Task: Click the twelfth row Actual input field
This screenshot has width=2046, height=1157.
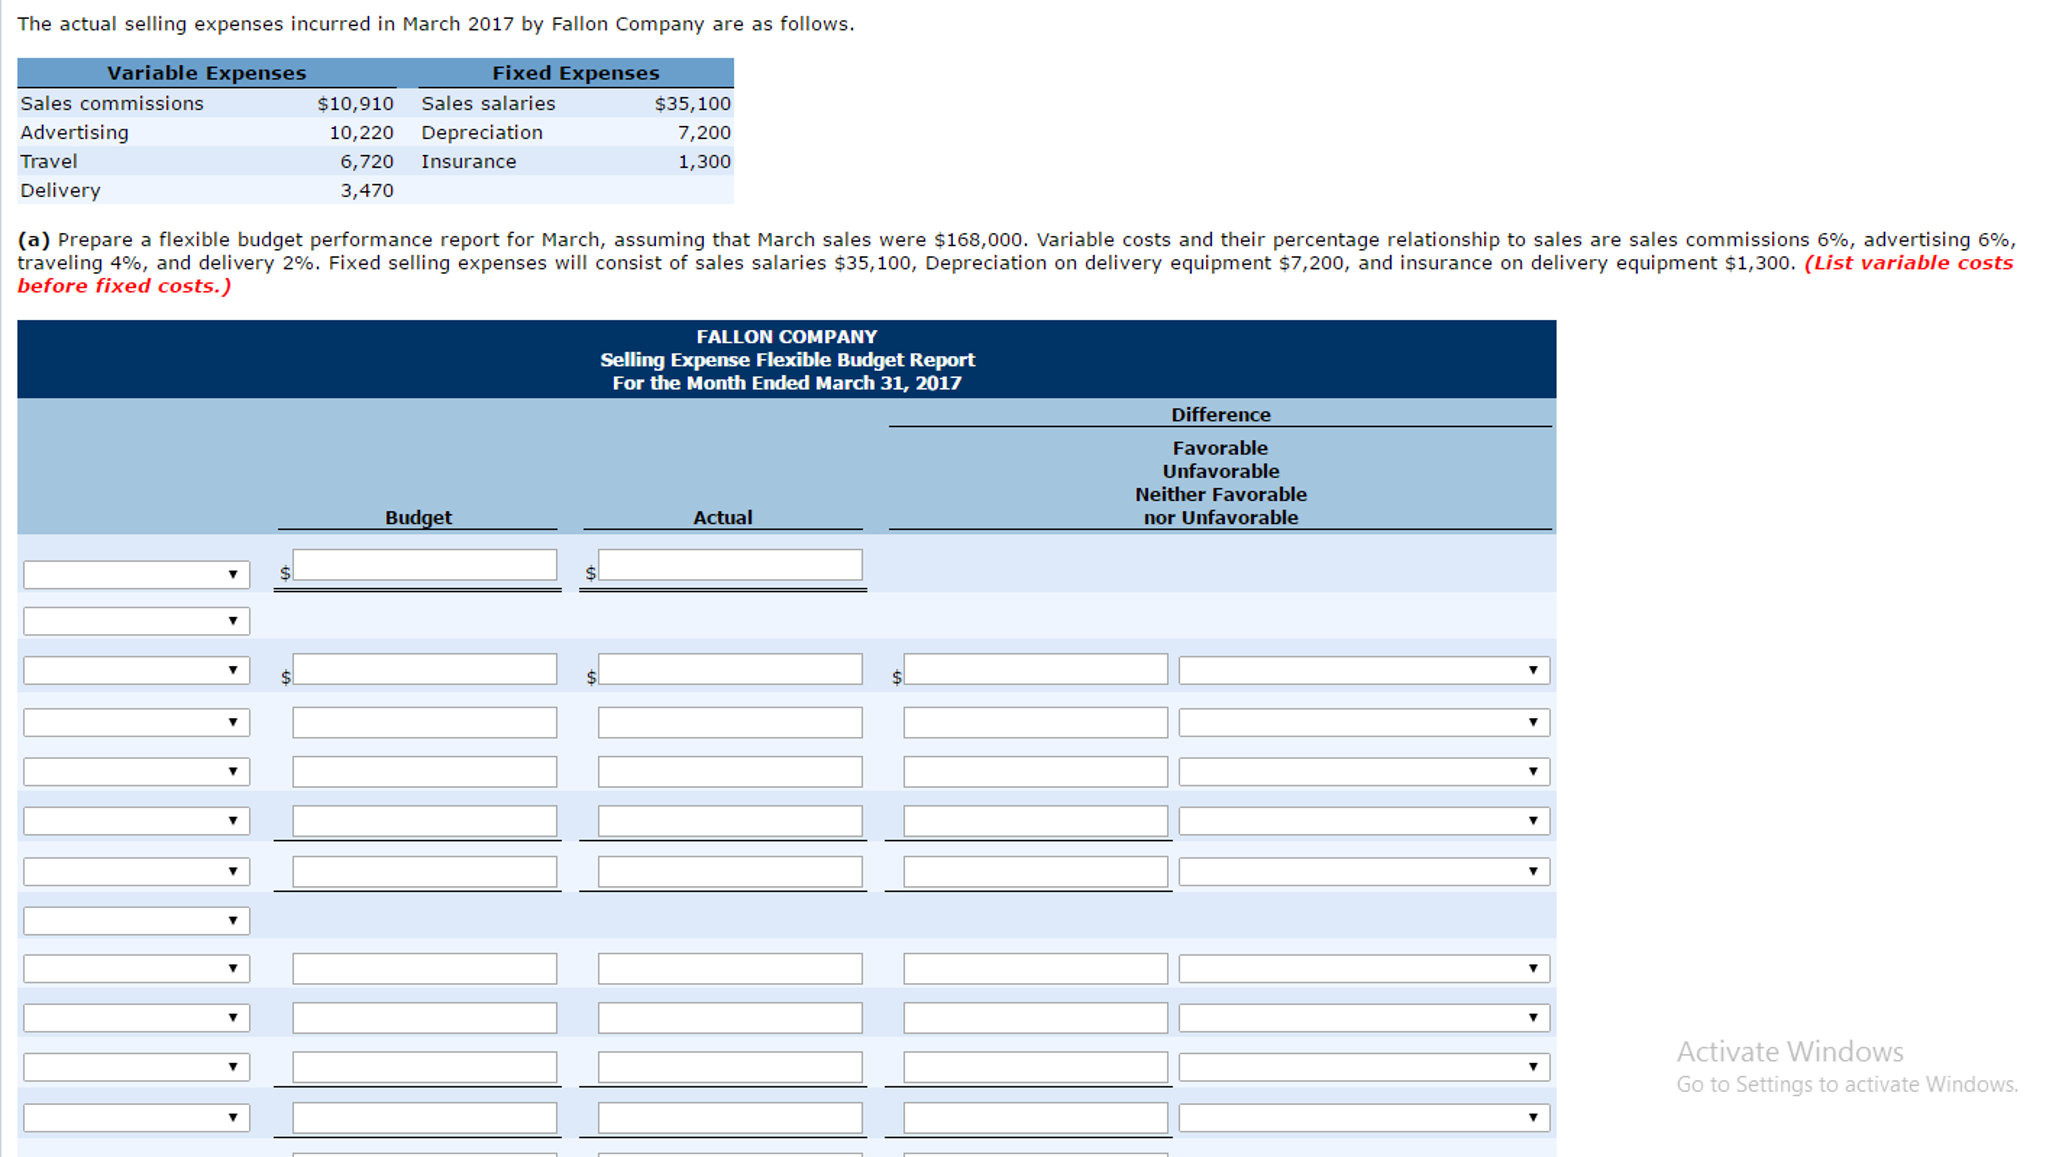Action: (x=730, y=1118)
